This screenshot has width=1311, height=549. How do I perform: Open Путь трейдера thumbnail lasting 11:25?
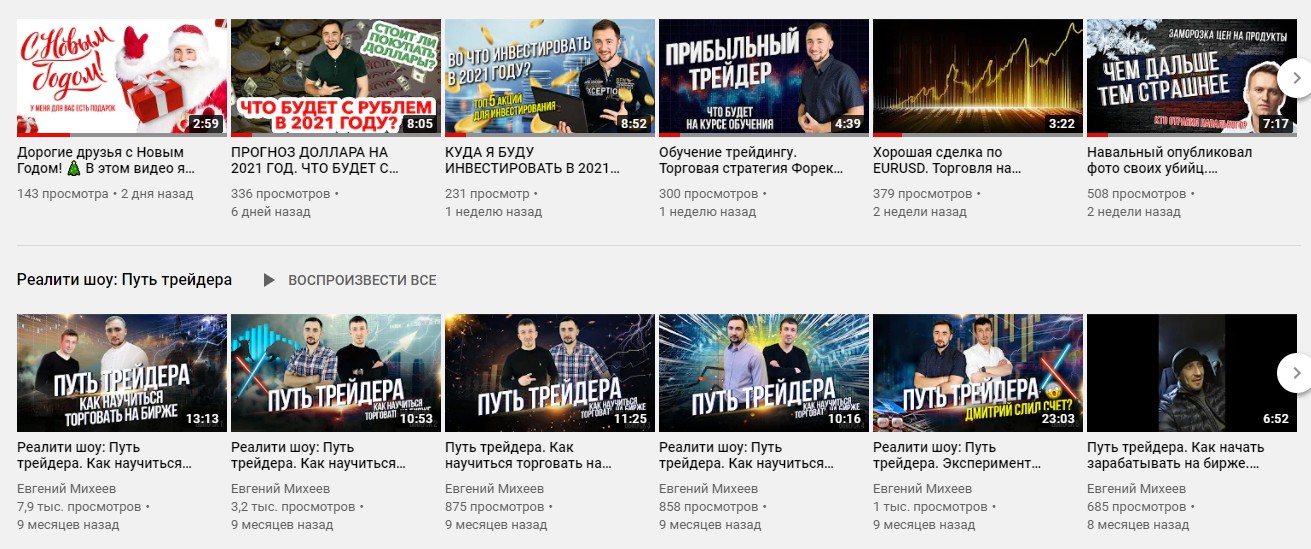pyautogui.click(x=550, y=372)
